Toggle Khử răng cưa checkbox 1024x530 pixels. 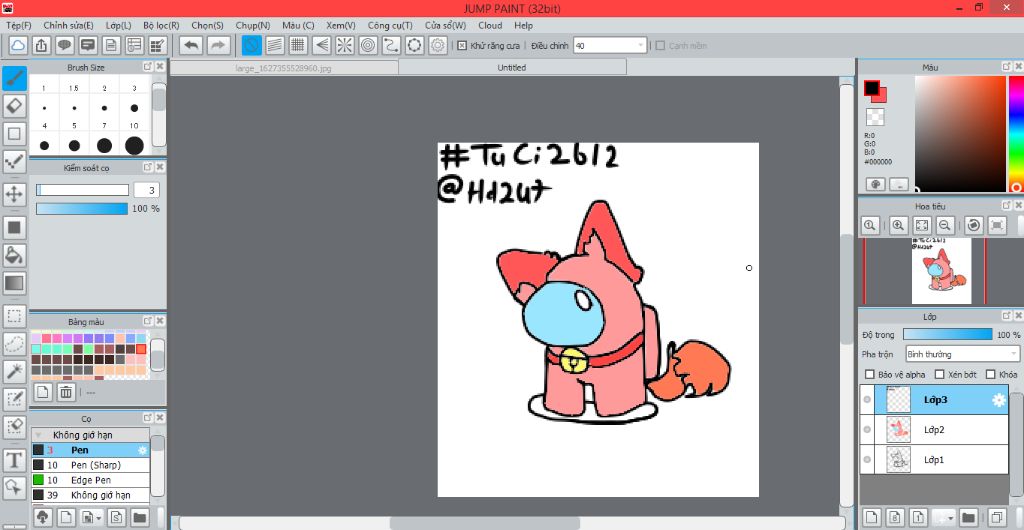click(462, 46)
